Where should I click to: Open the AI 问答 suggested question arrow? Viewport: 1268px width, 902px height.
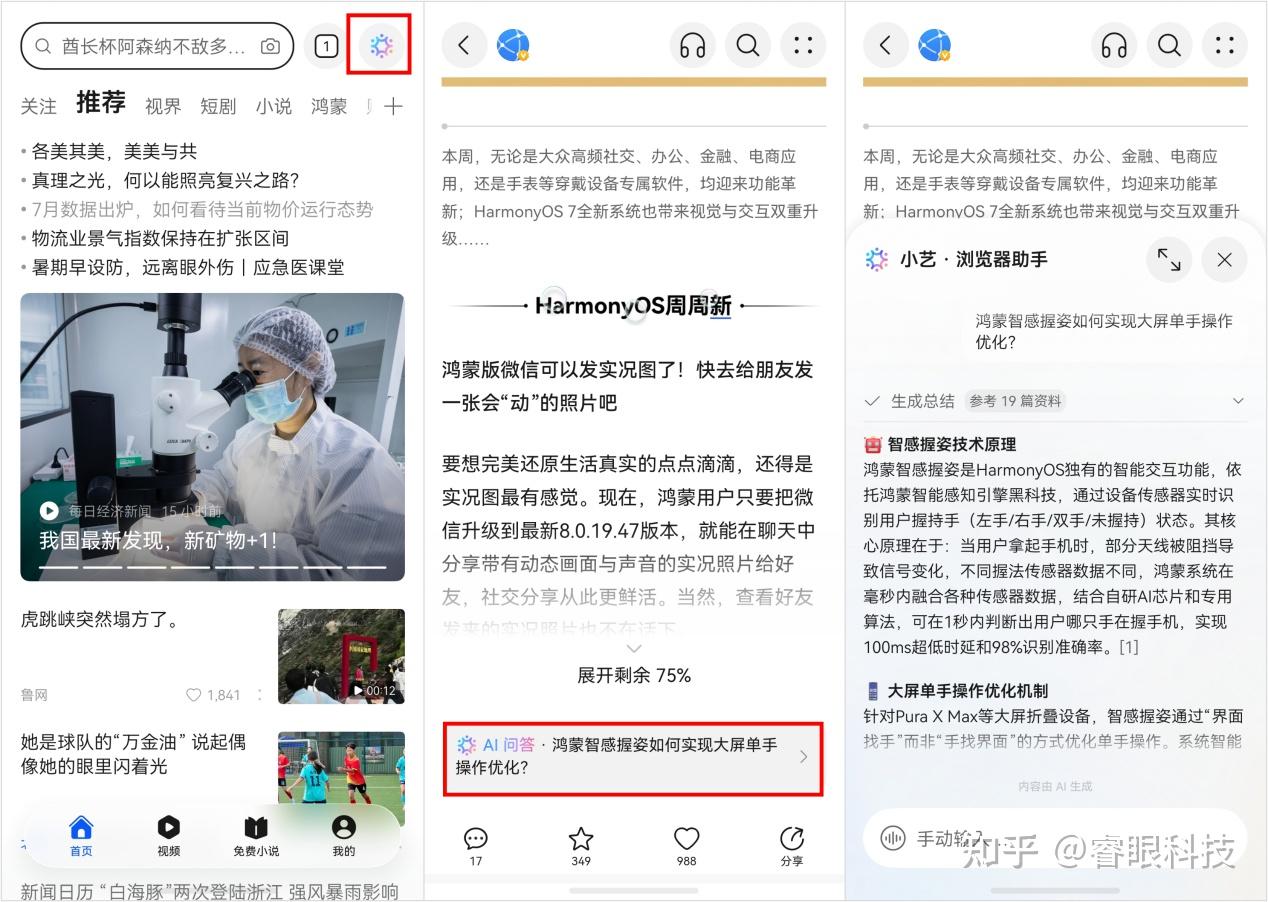tap(804, 757)
